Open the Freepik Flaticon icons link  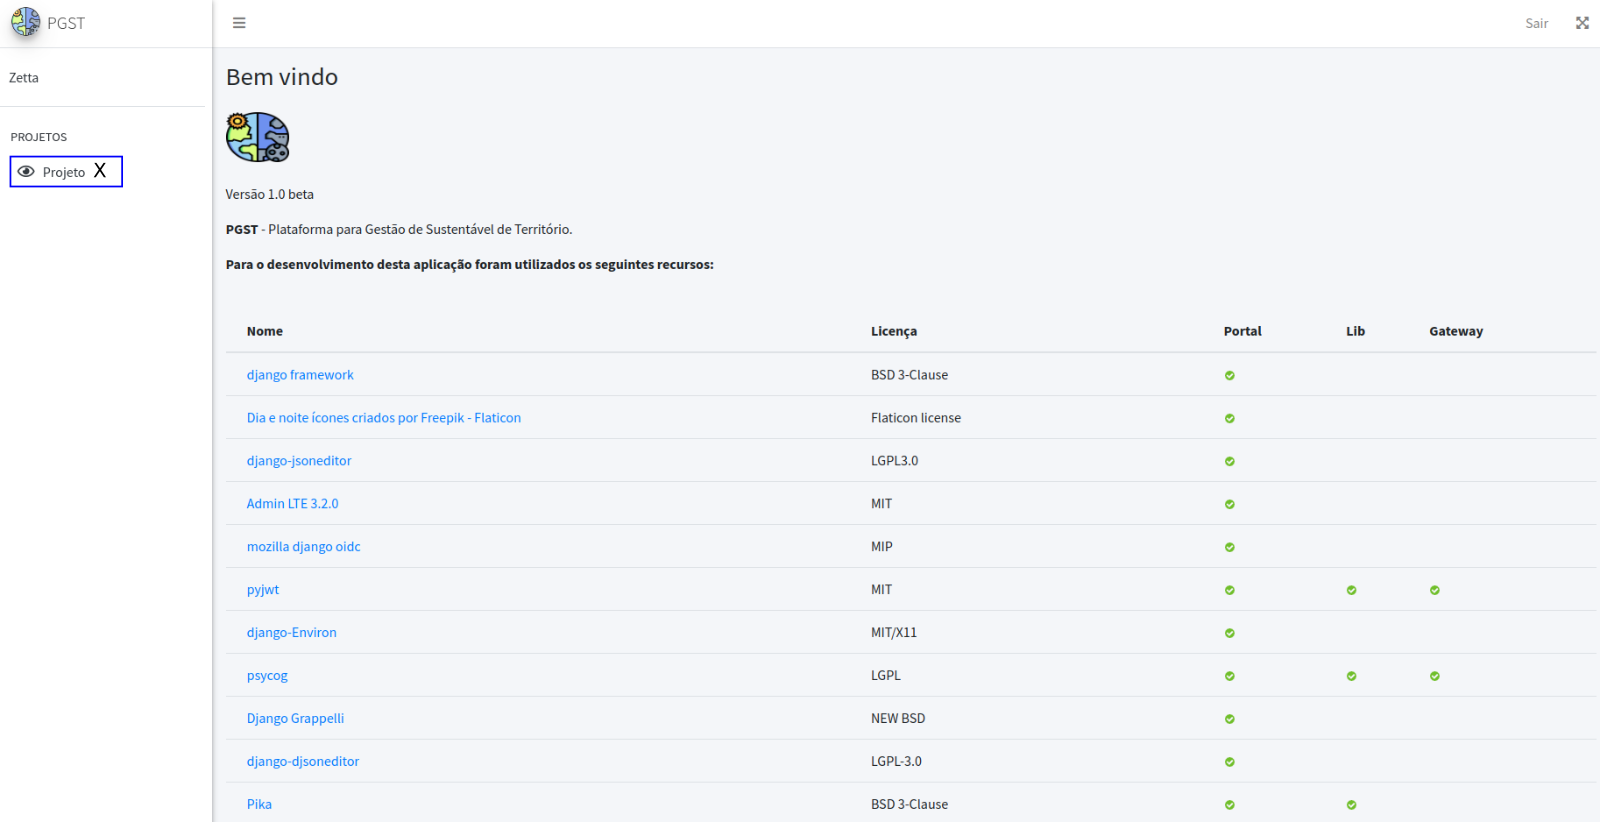tap(383, 418)
